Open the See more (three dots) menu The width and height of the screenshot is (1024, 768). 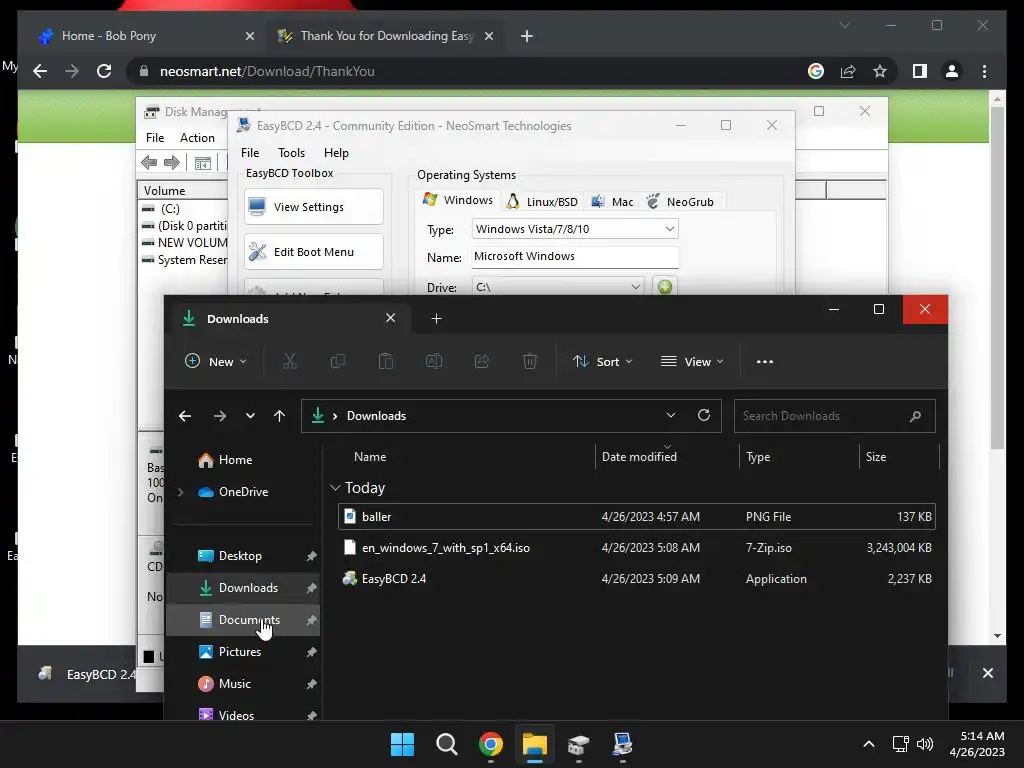click(765, 361)
